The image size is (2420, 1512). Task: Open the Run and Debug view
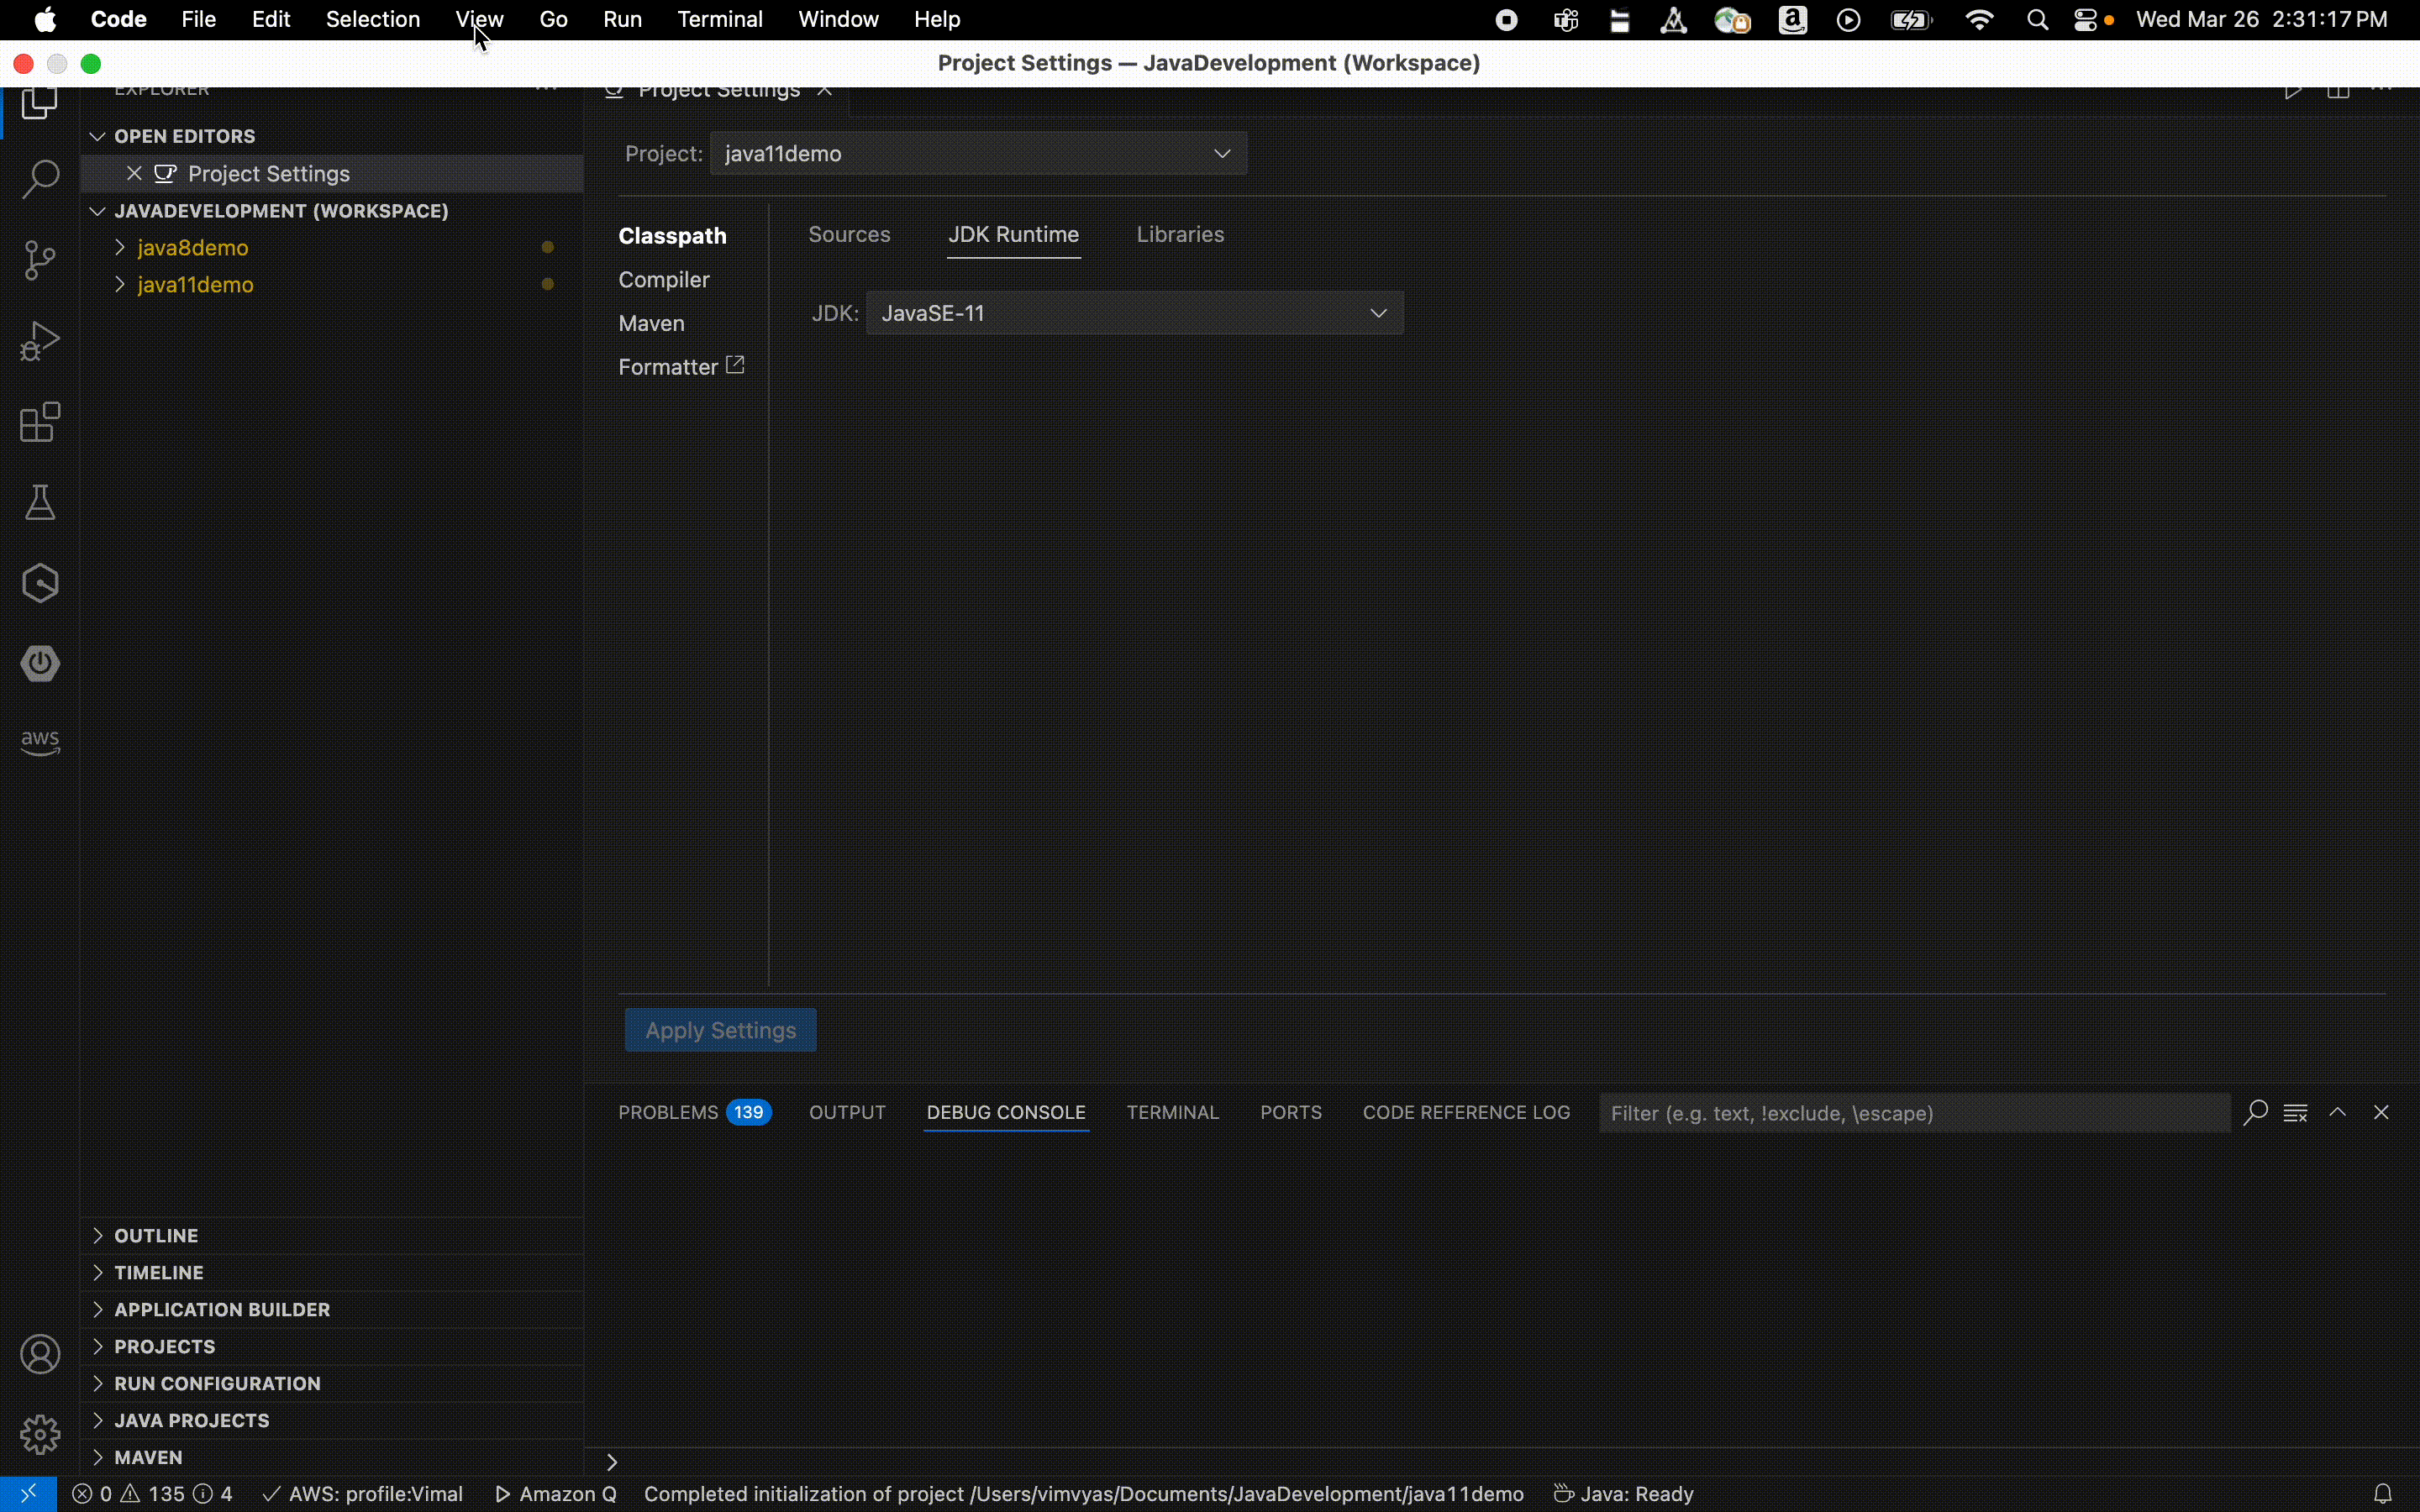(40, 340)
